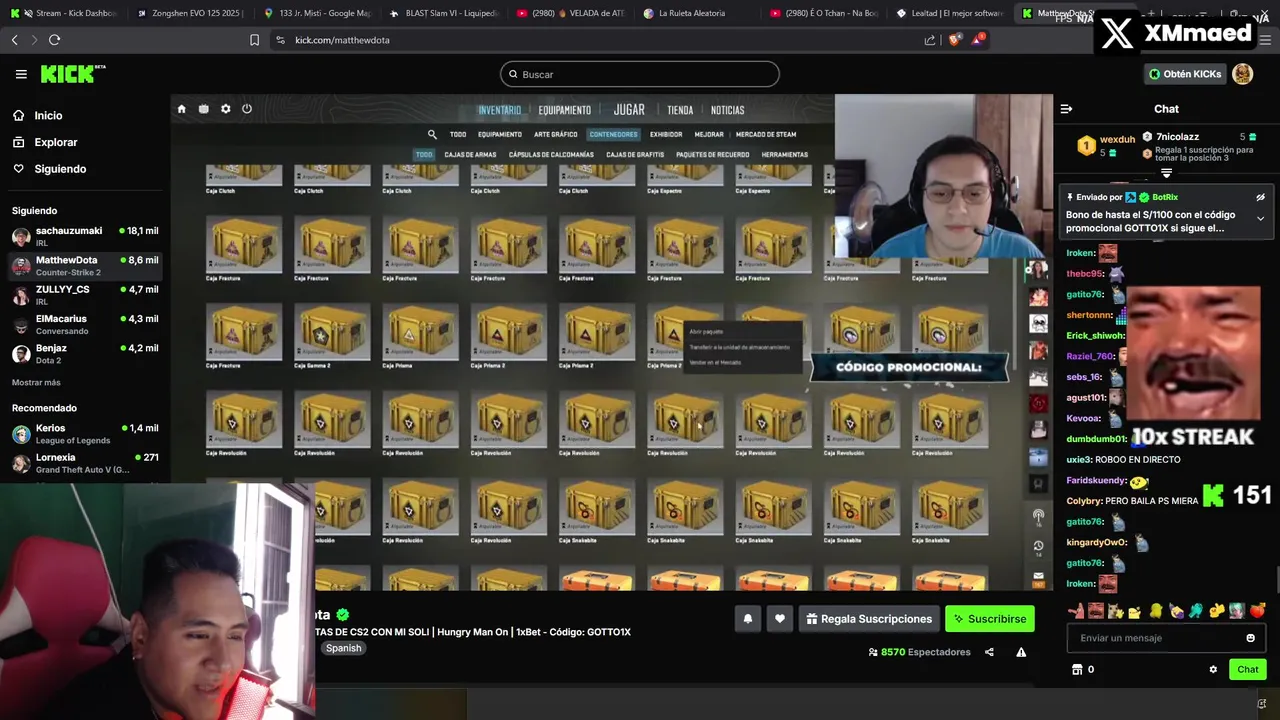Go back with the browser back arrow
This screenshot has width=1280, height=720.
pyautogui.click(x=14, y=40)
